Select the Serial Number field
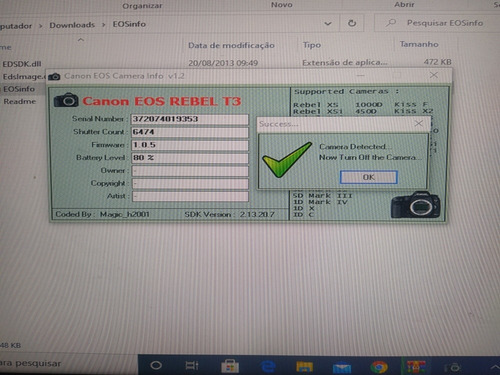500x375 pixels. 190,119
